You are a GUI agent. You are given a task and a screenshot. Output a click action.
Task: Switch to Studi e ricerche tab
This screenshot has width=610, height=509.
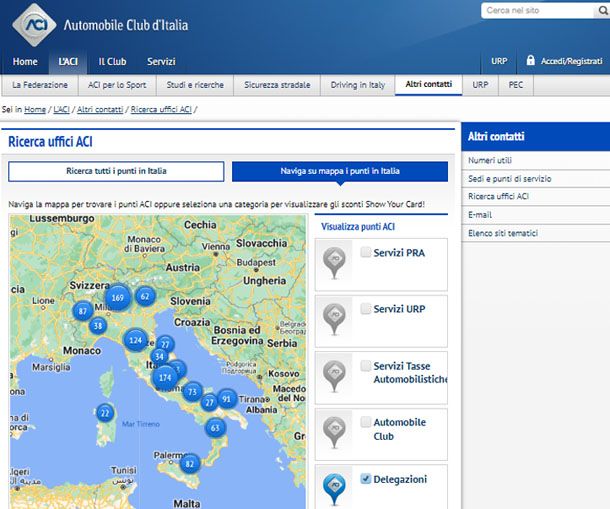click(x=195, y=85)
